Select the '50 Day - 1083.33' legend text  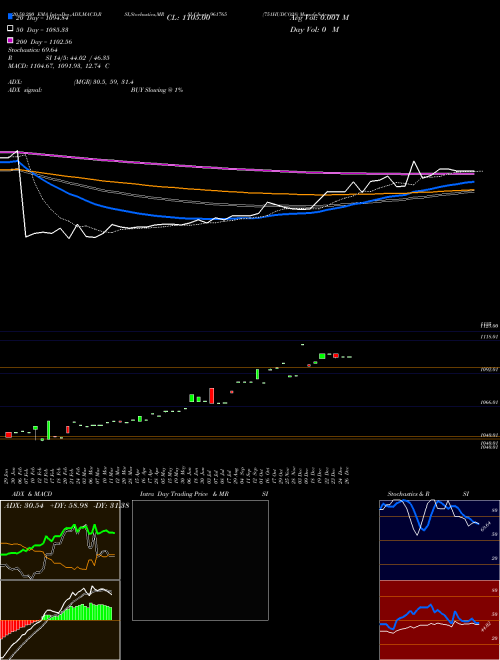click(42, 30)
